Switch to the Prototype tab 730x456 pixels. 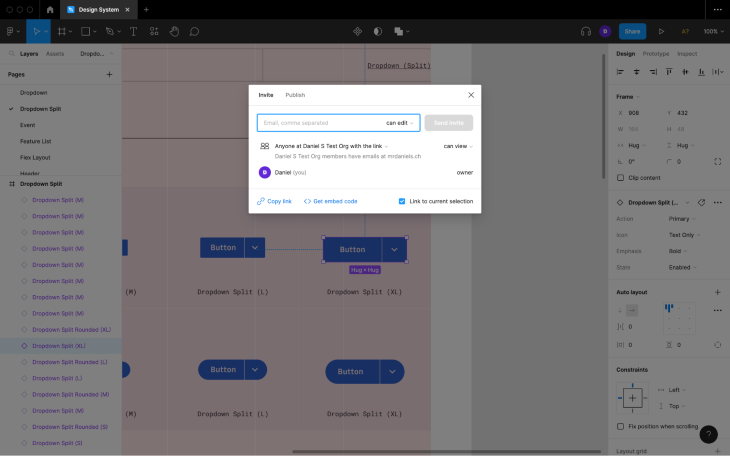[x=656, y=54]
